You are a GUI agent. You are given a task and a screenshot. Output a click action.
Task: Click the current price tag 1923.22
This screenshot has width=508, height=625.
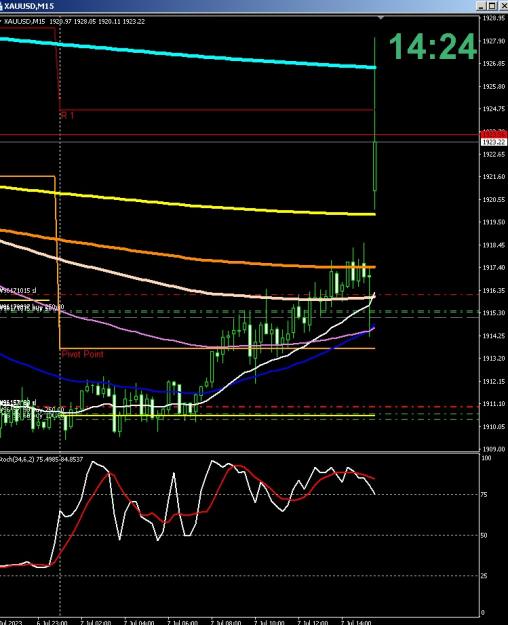pos(494,142)
